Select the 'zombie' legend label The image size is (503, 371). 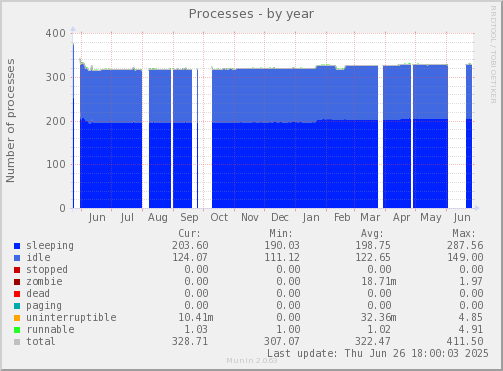[x=44, y=281]
